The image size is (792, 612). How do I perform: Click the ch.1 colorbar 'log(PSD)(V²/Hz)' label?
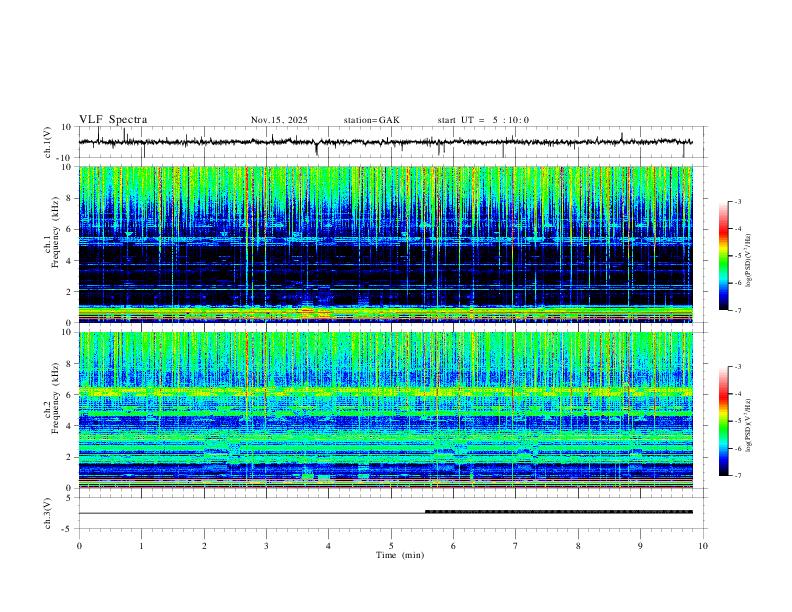pos(748,261)
